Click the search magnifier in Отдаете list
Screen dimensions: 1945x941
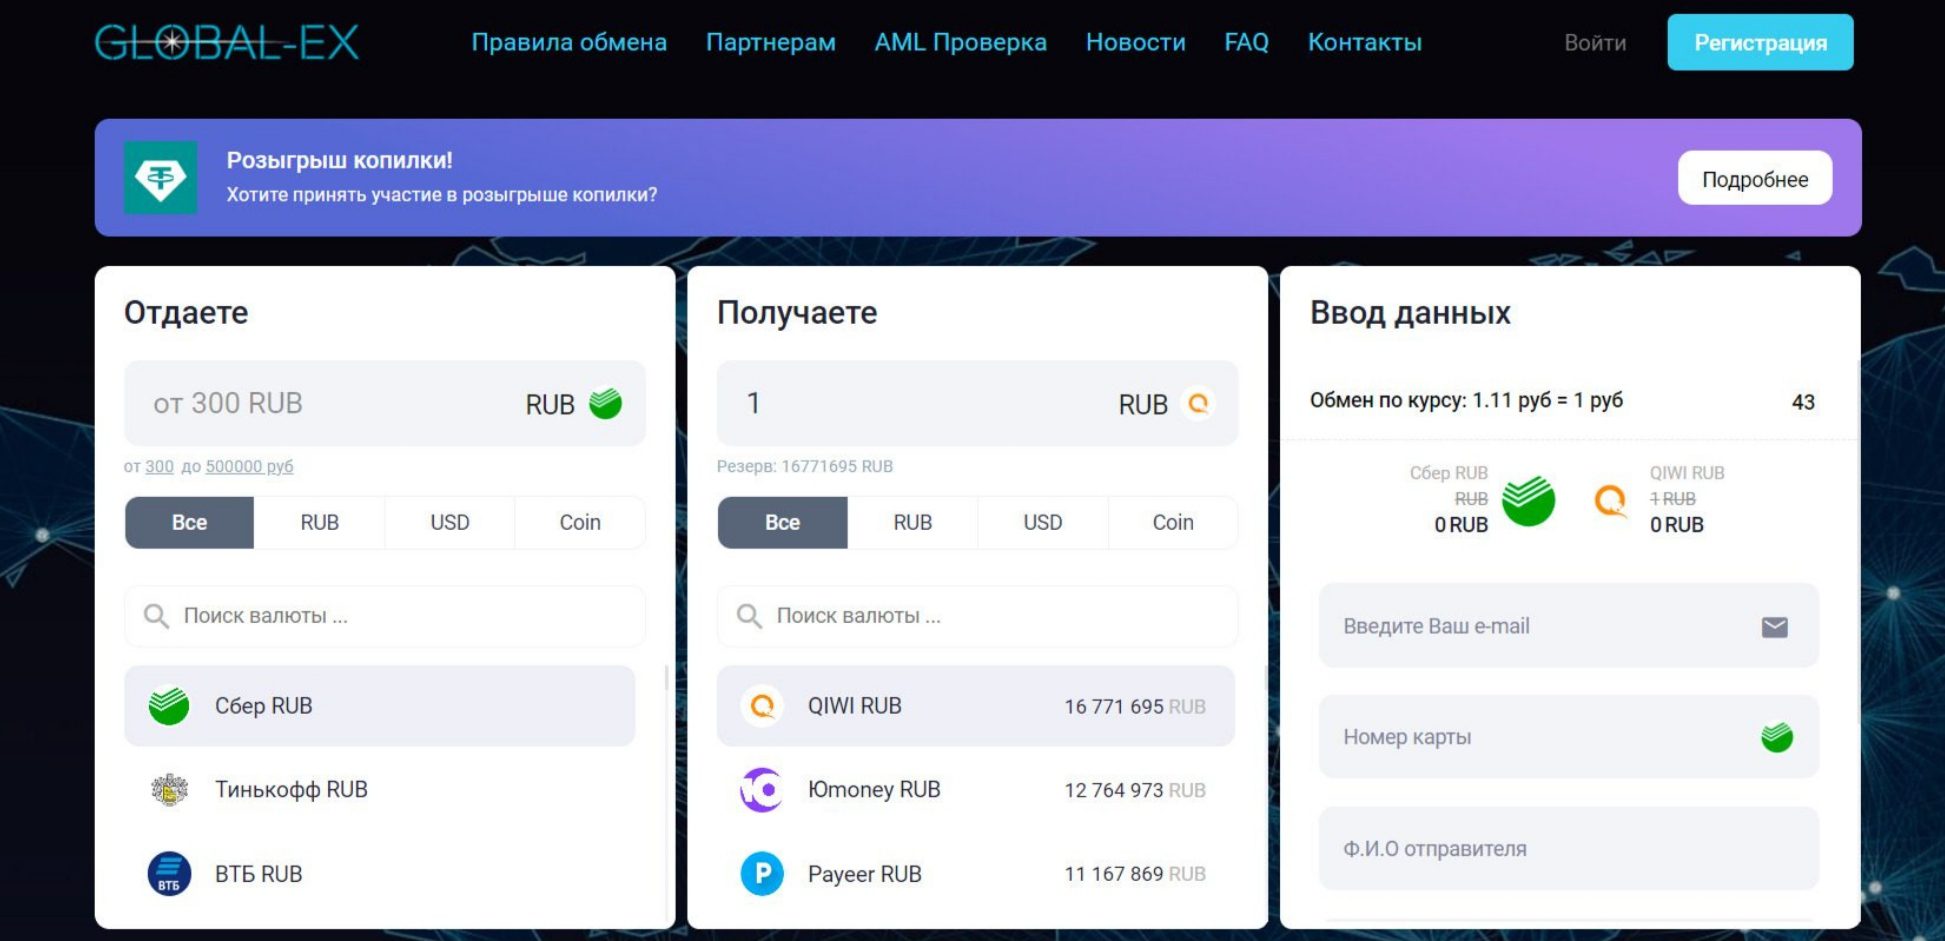pyautogui.click(x=156, y=616)
